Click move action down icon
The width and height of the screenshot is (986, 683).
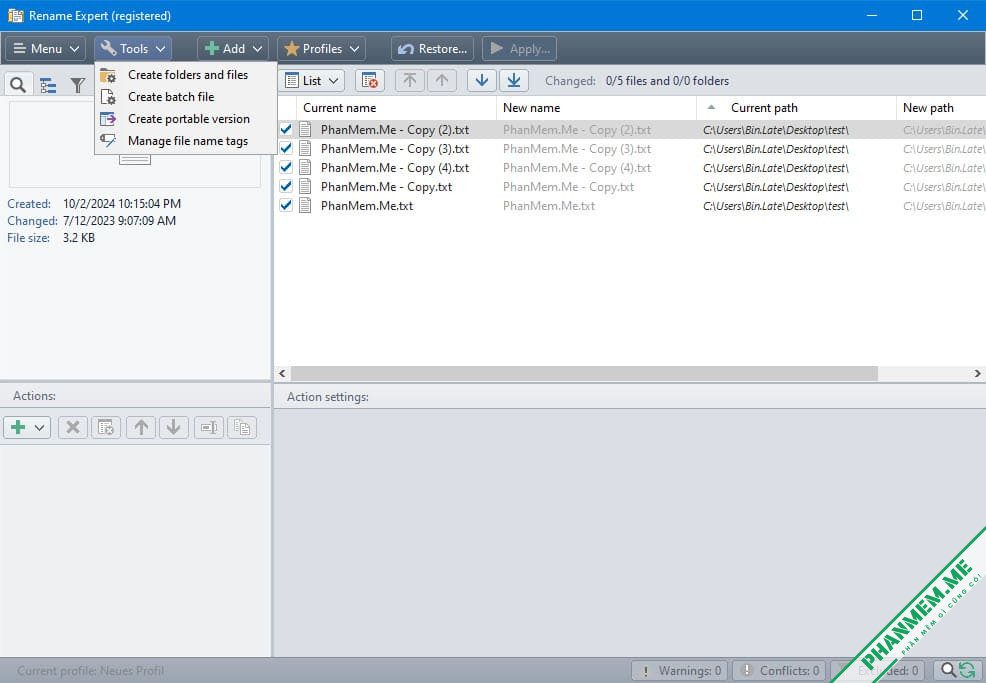(174, 428)
